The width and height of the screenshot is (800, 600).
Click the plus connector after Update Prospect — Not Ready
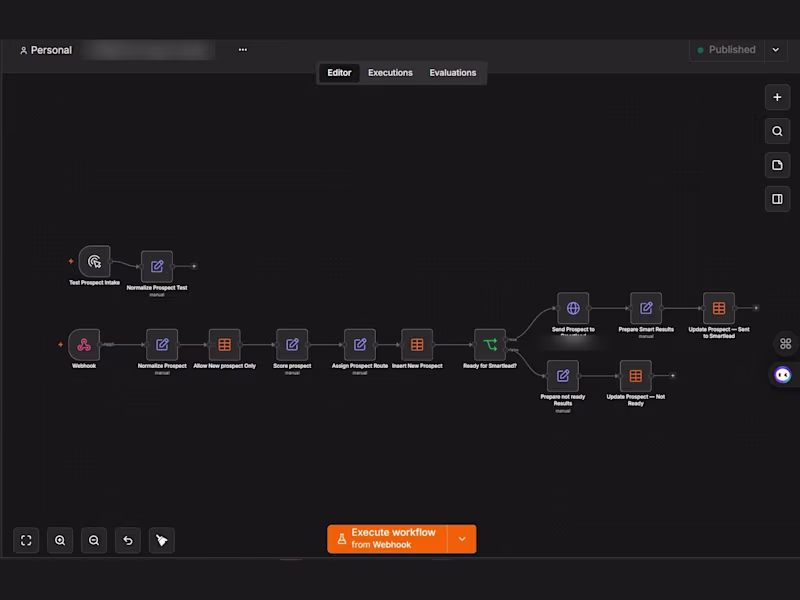pos(672,376)
